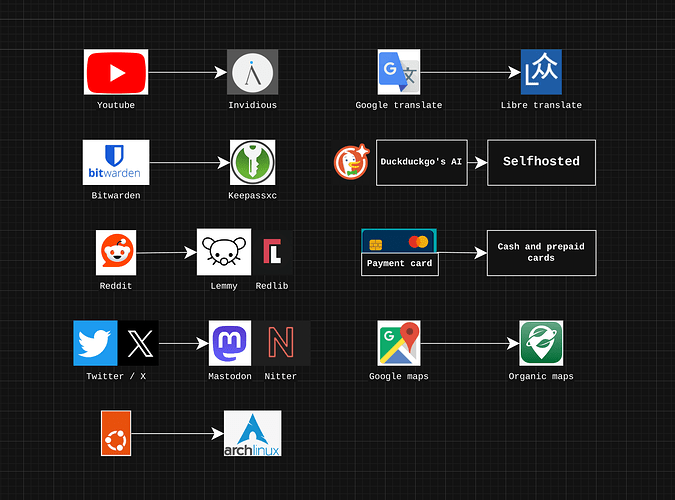Click the Nitter N icon
Viewport: 675px width, 500px height.
tap(281, 343)
